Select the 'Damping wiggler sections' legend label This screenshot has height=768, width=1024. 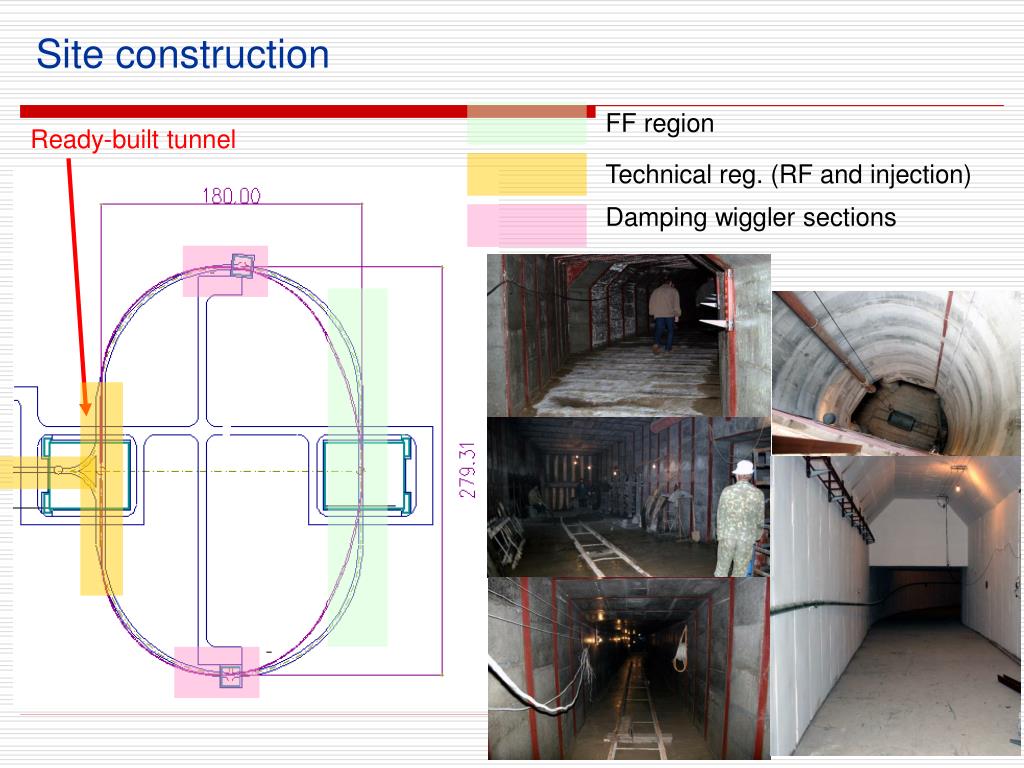click(x=751, y=217)
